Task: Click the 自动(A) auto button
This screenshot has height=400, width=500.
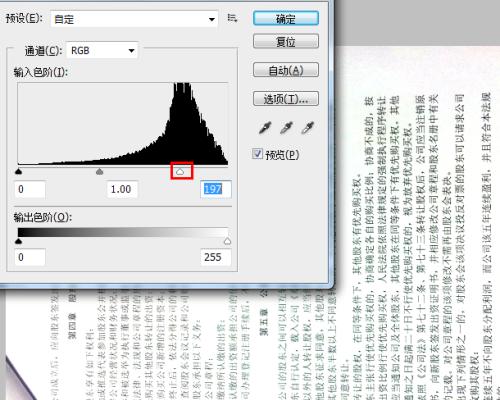Action: (286, 70)
